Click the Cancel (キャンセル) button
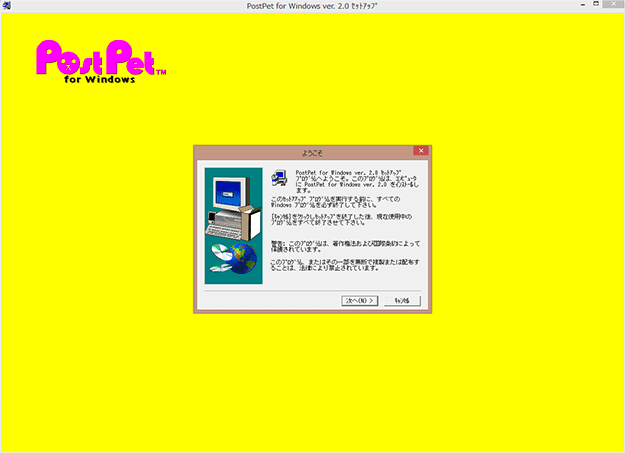Viewport: 625px width, 453px height. [x=405, y=299]
